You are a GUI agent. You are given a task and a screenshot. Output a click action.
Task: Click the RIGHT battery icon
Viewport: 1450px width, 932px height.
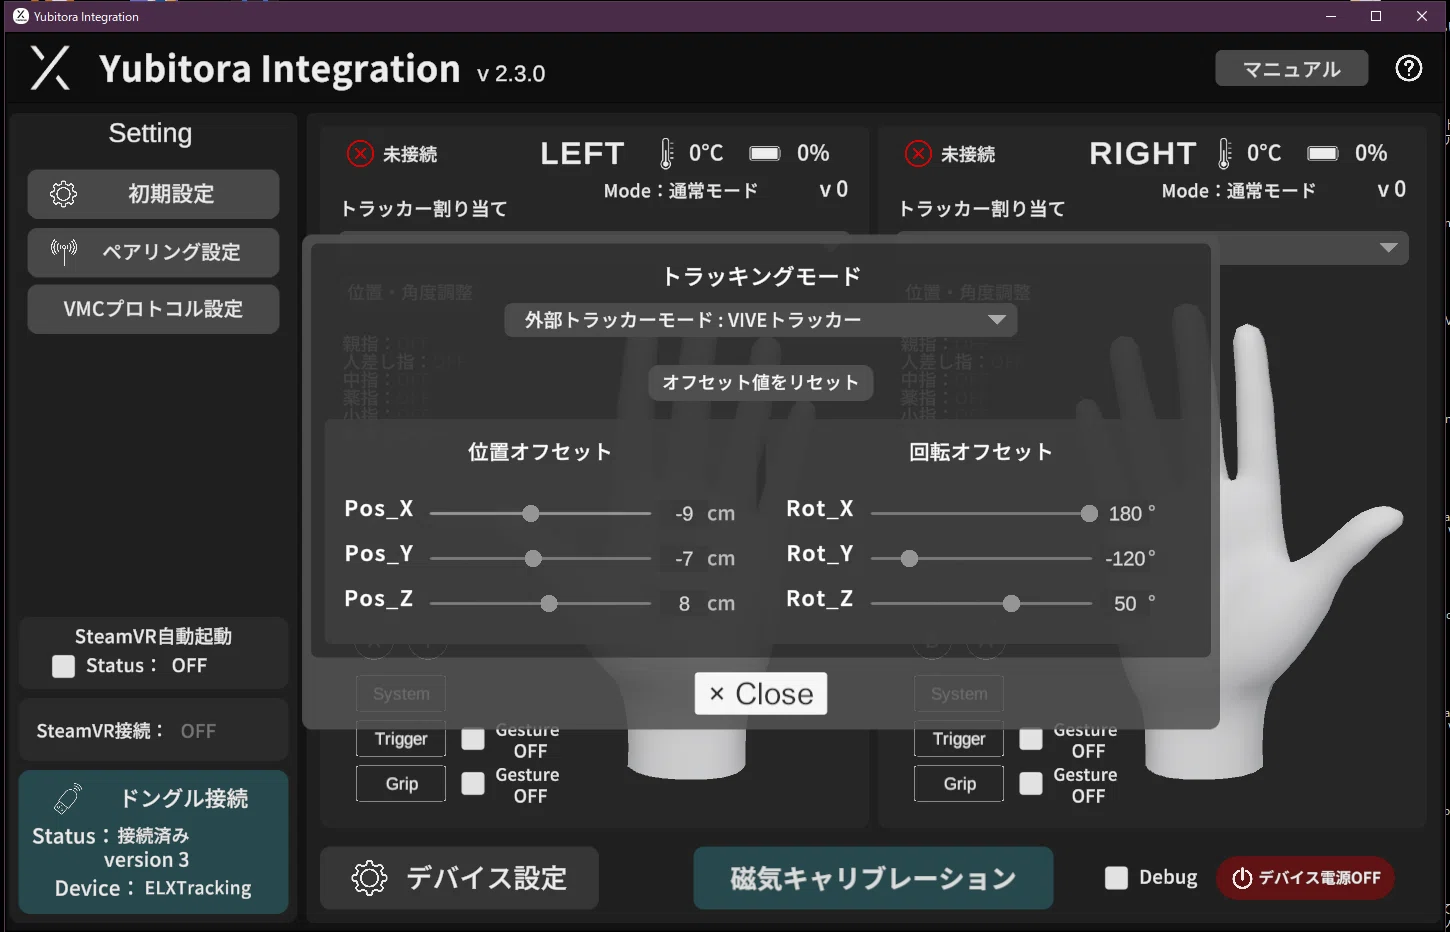[1323, 153]
